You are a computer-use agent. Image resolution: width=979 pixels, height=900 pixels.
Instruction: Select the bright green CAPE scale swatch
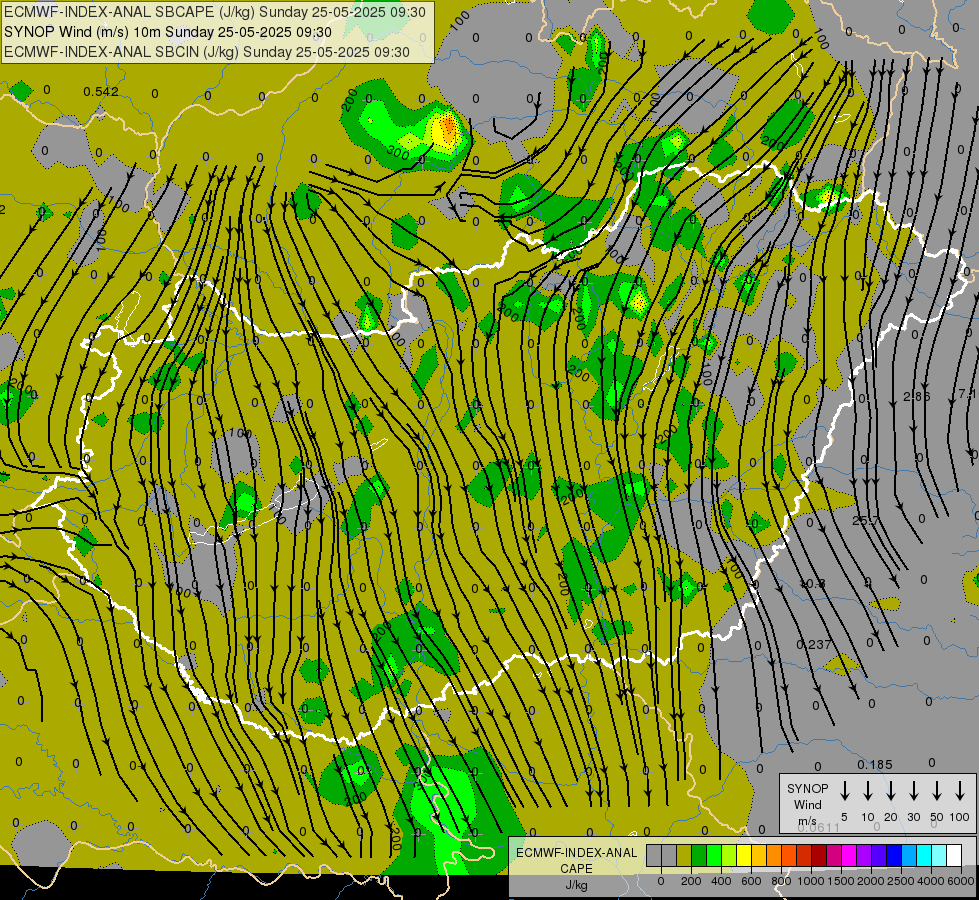point(714,856)
